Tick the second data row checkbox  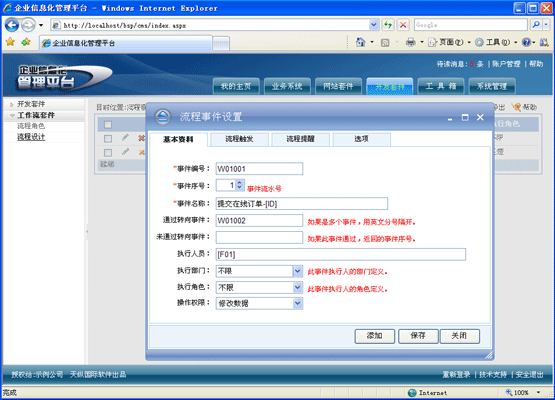(108, 153)
